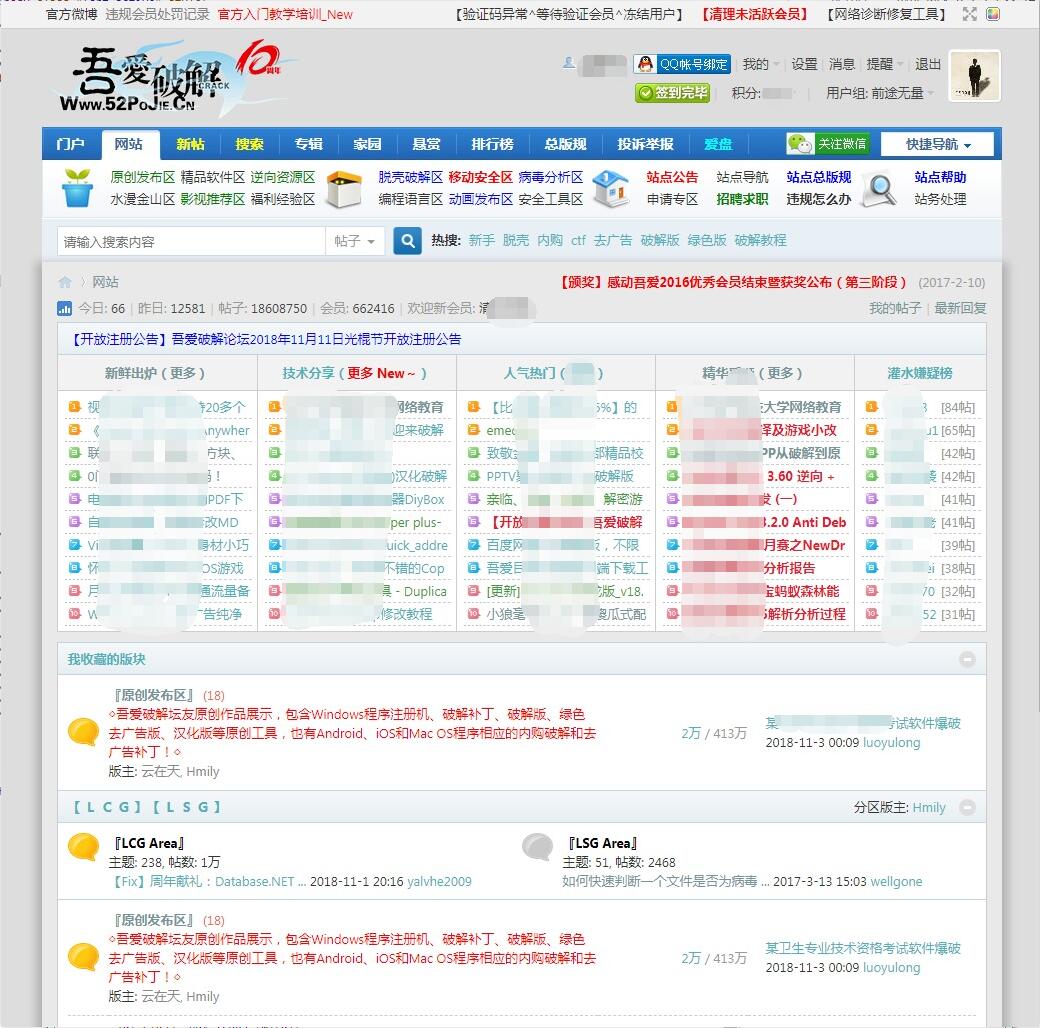This screenshot has width=1040, height=1028.
Task: Click the WeChat follow button
Action: (x=828, y=144)
